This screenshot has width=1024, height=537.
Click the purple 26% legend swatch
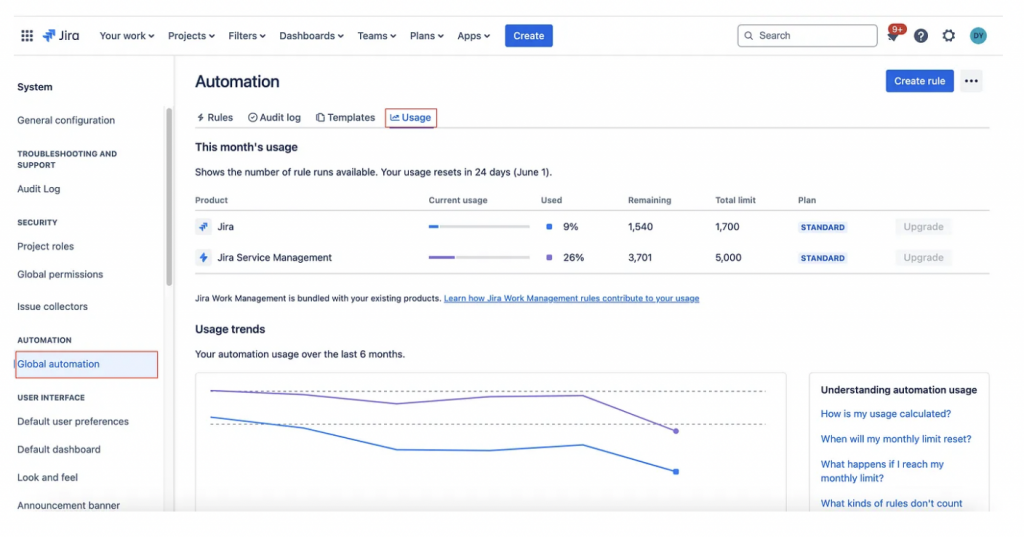click(x=549, y=257)
